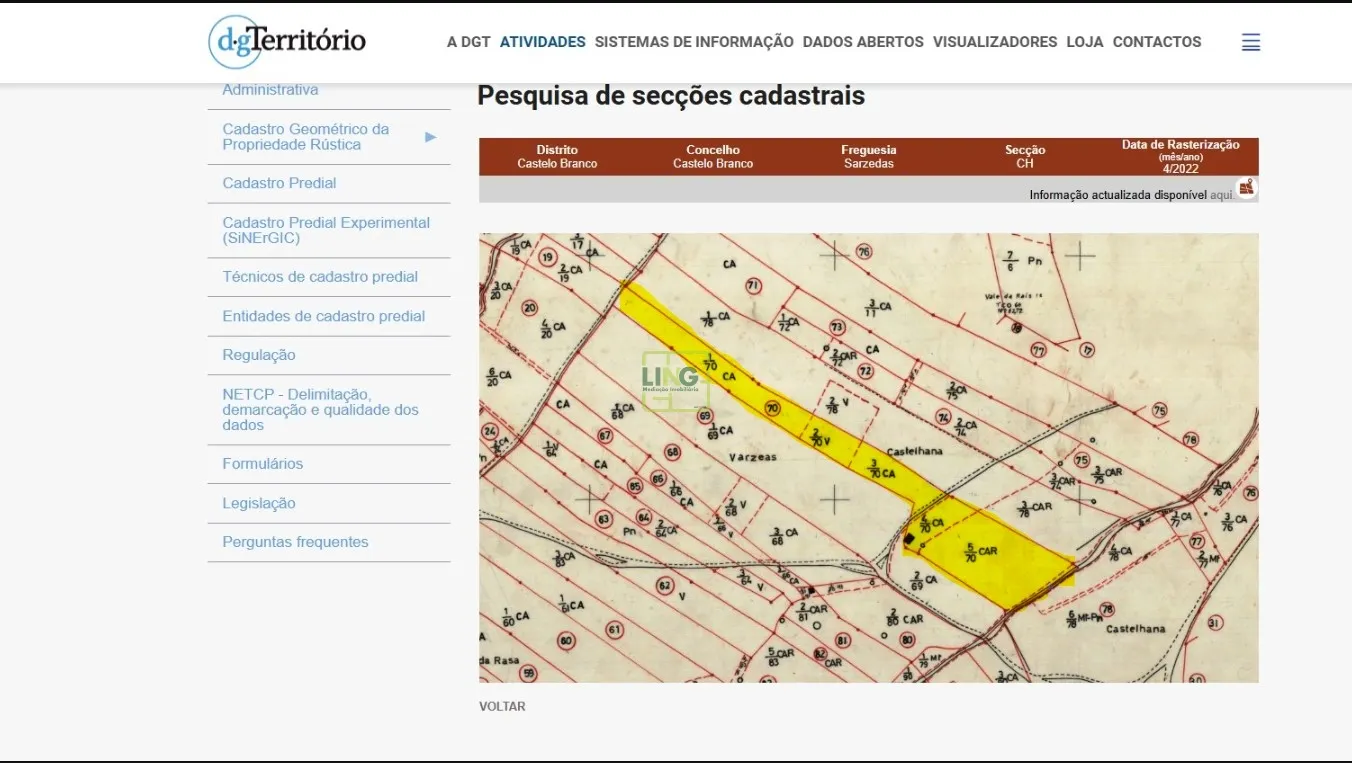
Task: Select Legislação from the sidebar
Action: coord(259,503)
